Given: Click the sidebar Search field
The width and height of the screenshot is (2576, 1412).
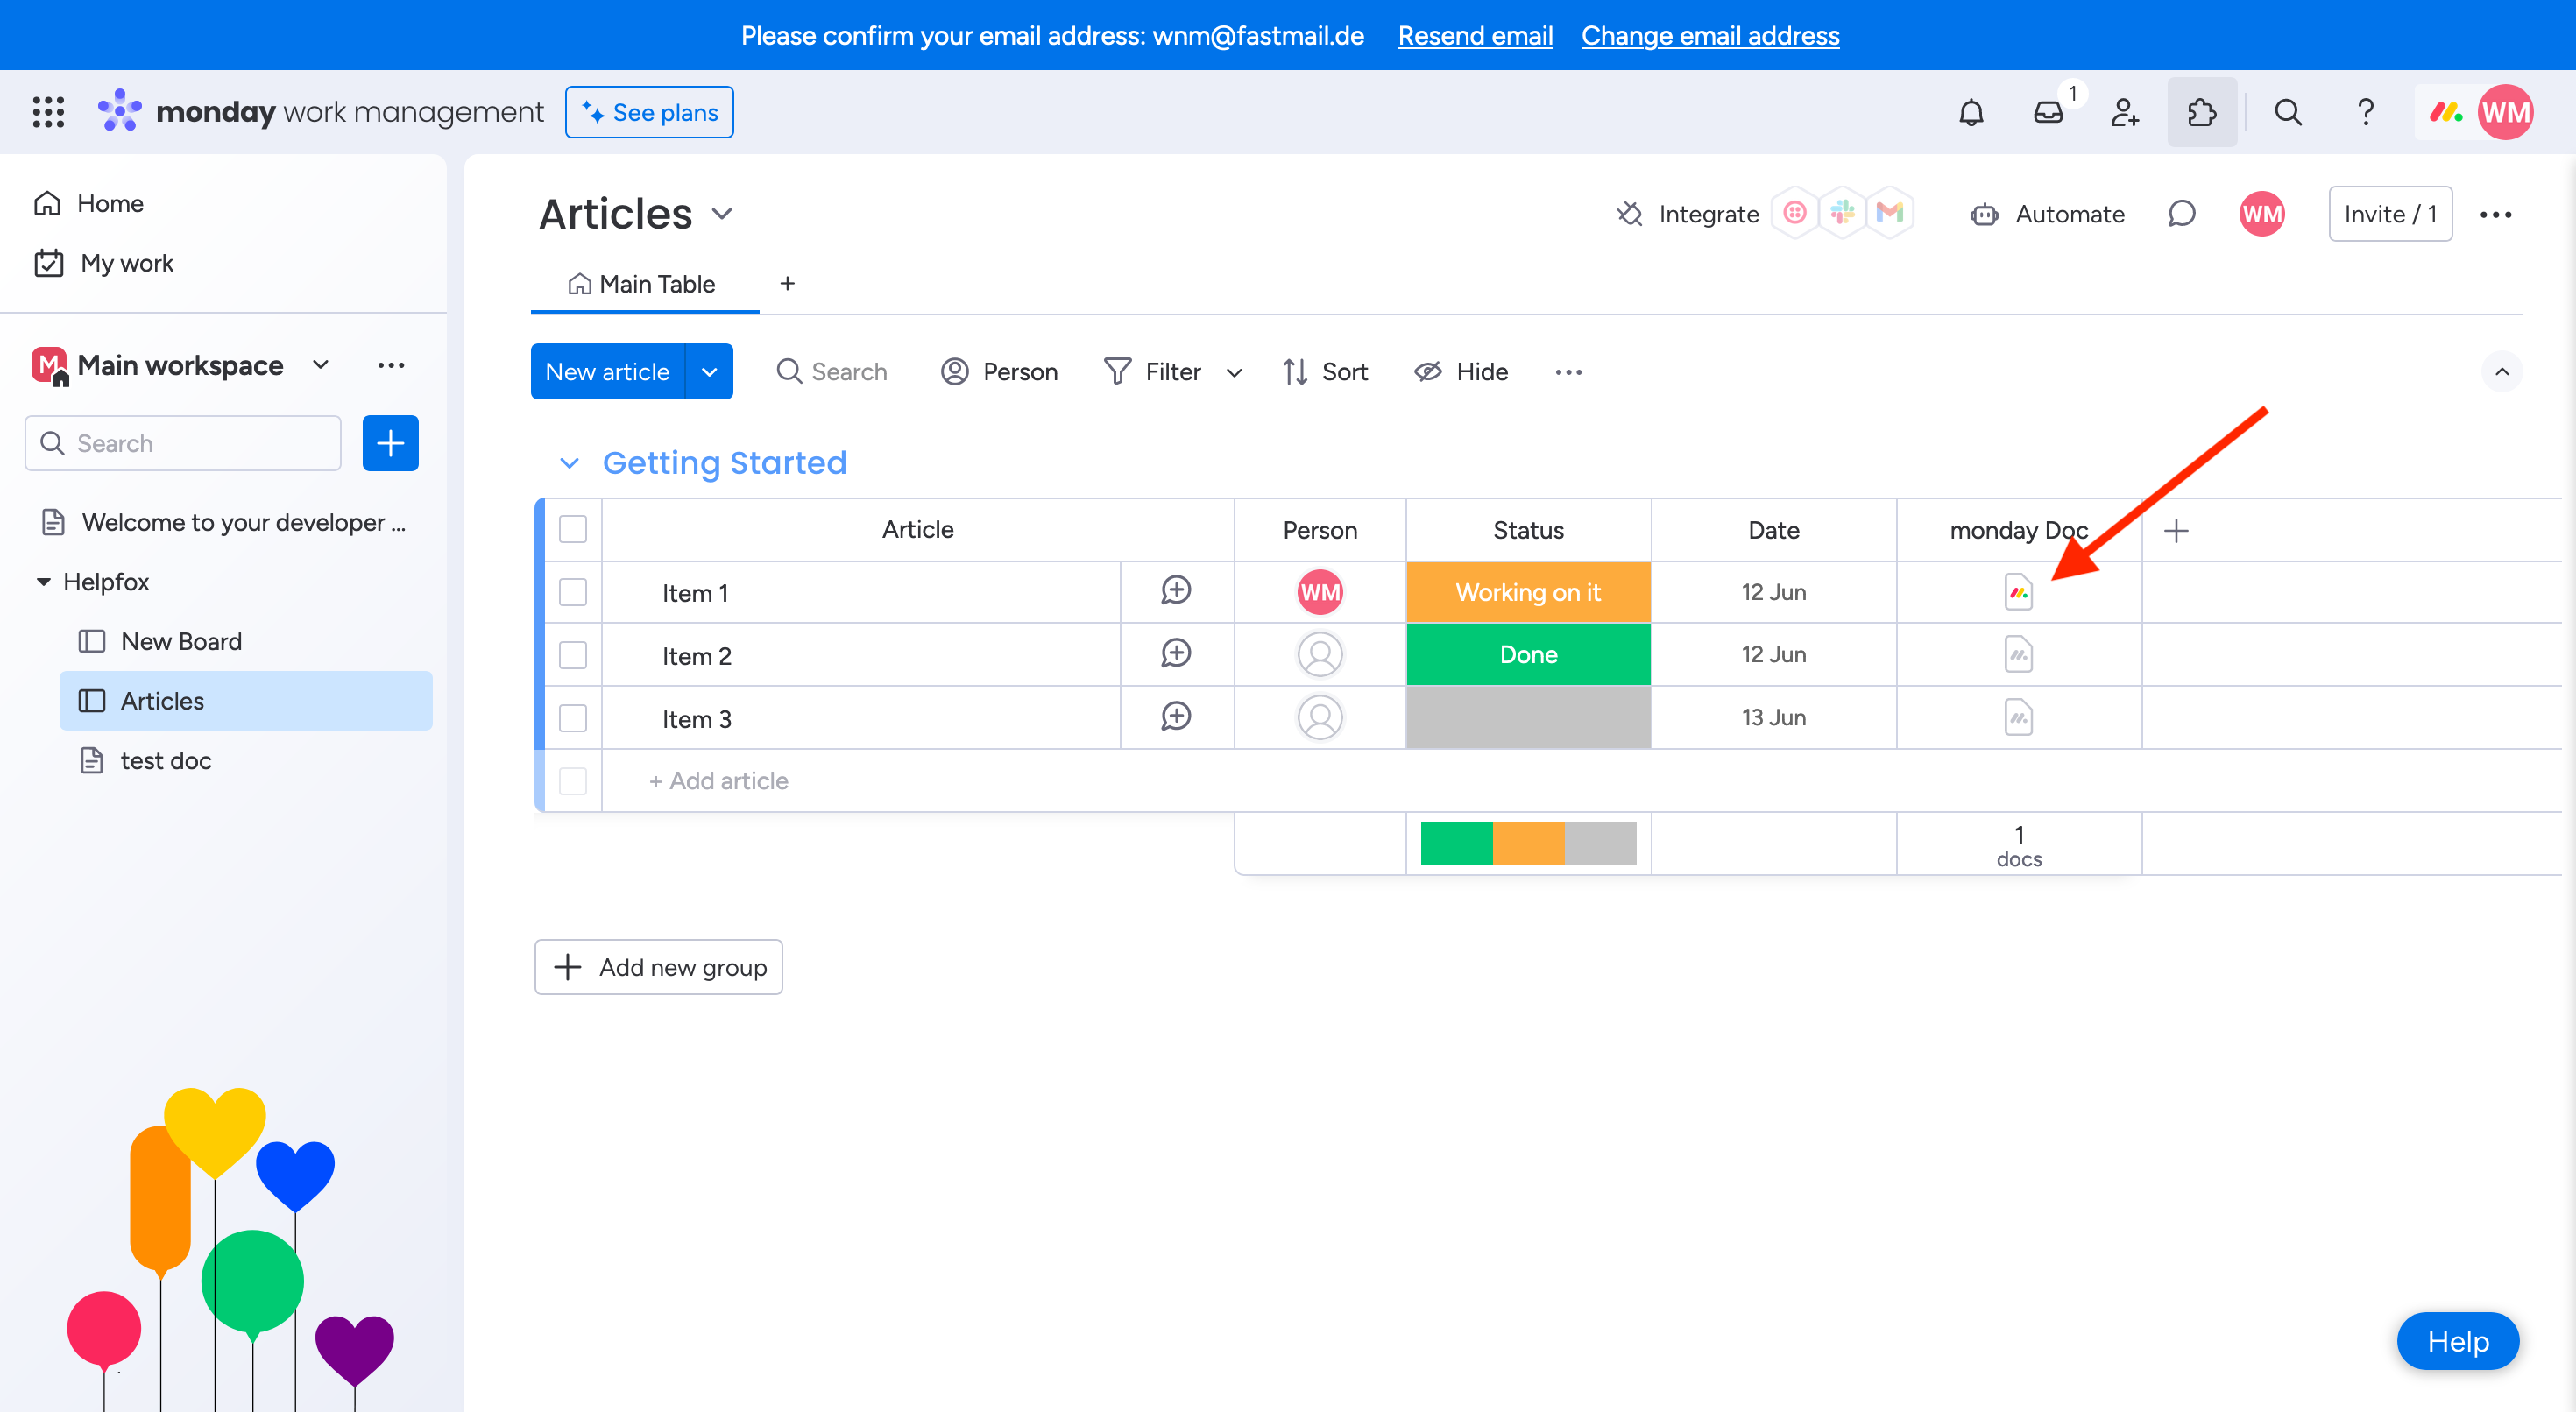Looking at the screenshot, I should click(x=184, y=443).
